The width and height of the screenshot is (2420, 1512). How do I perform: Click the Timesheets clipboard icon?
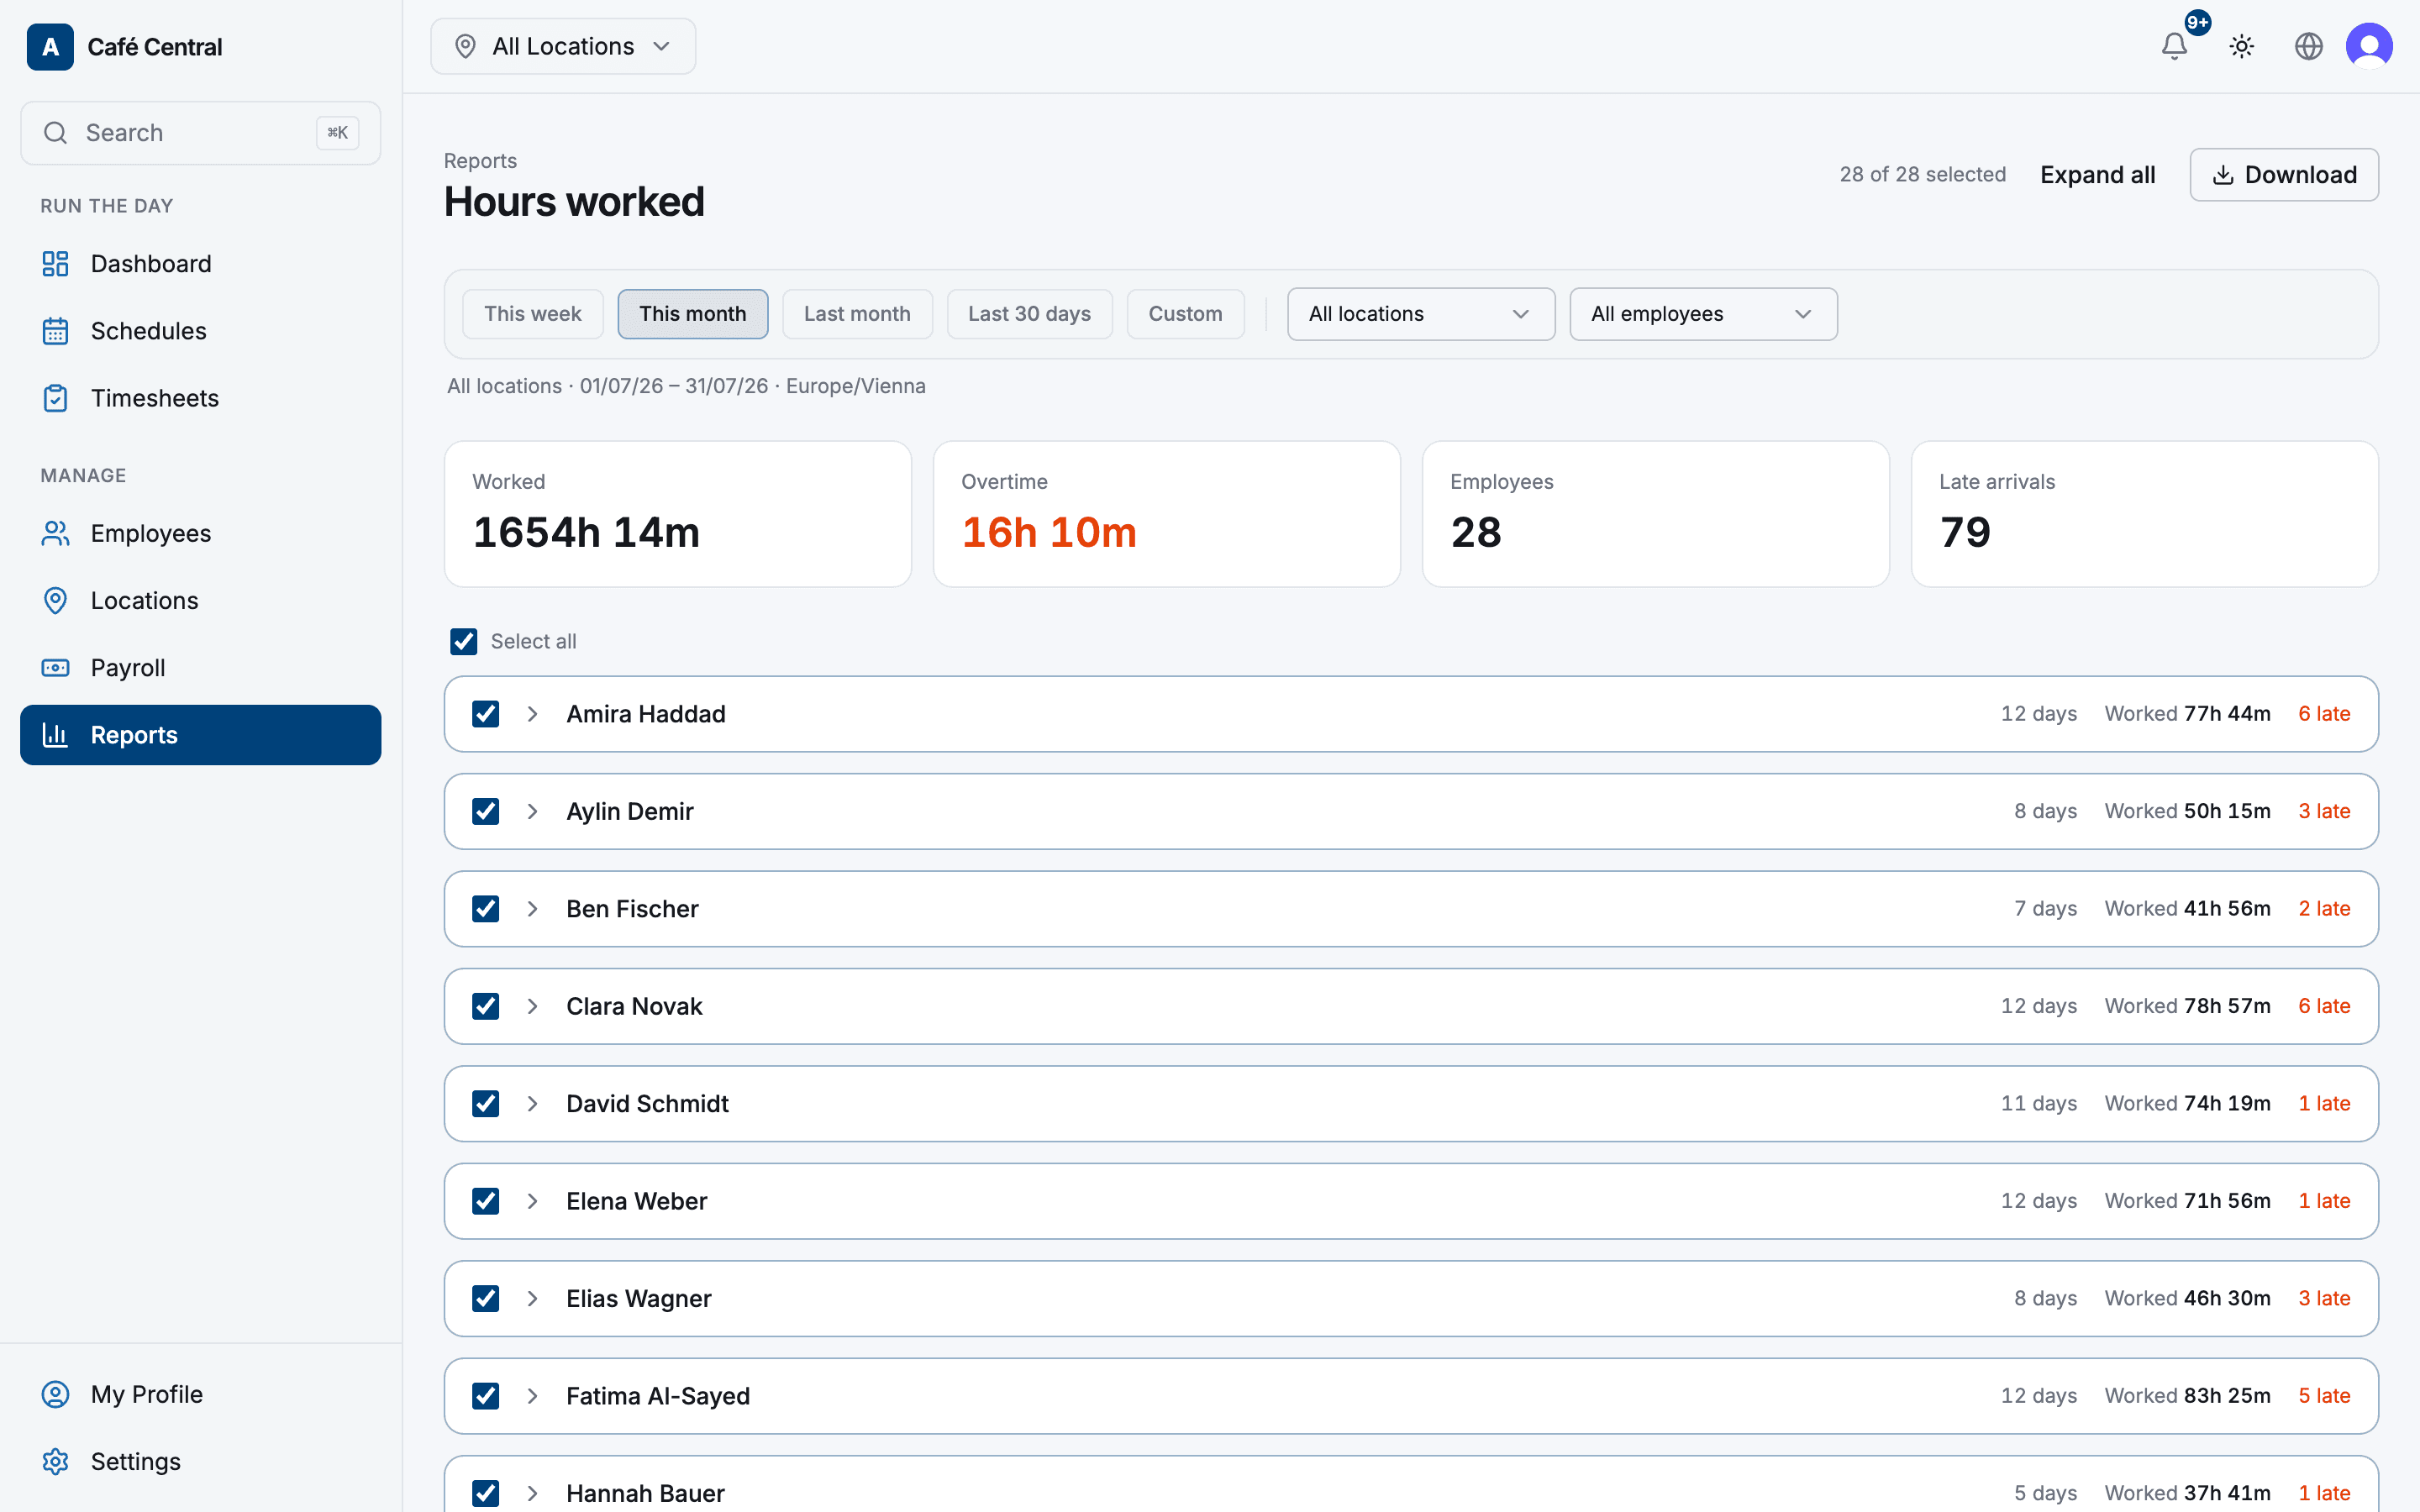point(55,398)
